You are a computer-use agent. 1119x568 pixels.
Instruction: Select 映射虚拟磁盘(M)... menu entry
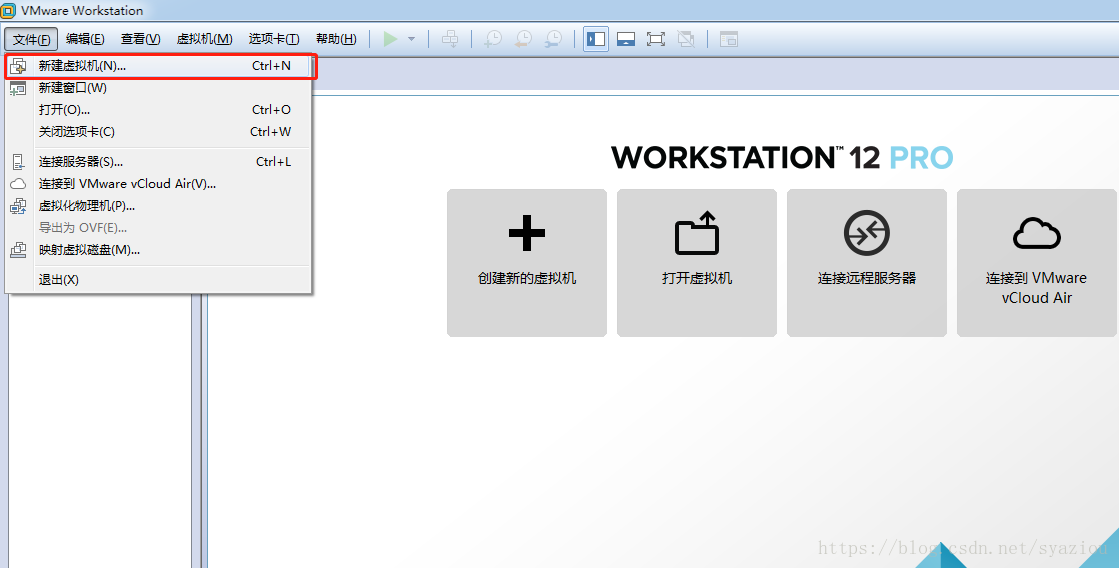pyautogui.click(x=159, y=250)
